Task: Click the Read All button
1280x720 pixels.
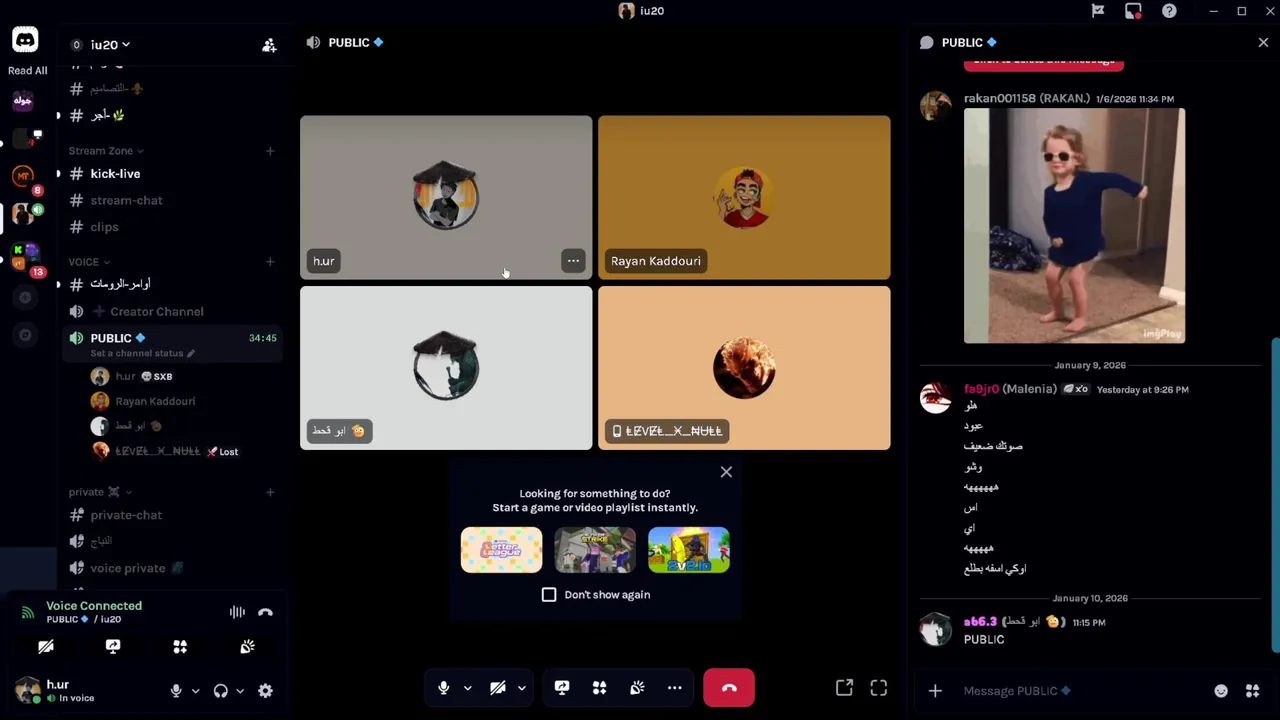Action: 27,71
